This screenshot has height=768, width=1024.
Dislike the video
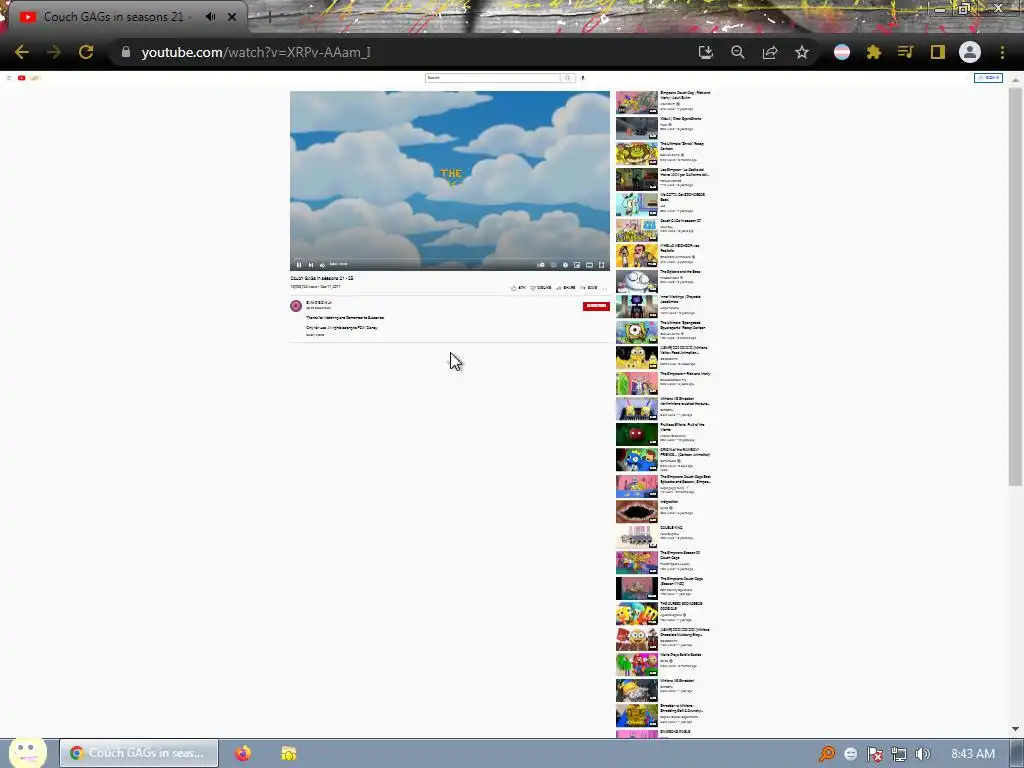pyautogui.click(x=541, y=287)
